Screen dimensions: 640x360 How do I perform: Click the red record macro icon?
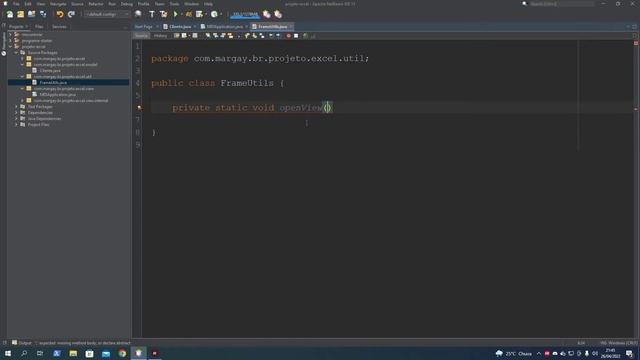[x=289, y=36]
